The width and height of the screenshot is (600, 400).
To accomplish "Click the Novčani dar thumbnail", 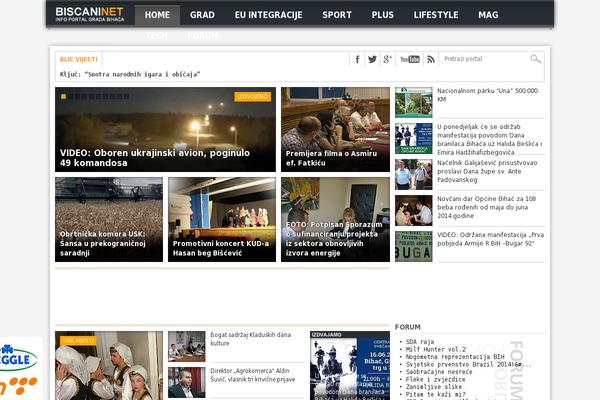I will pos(414,210).
